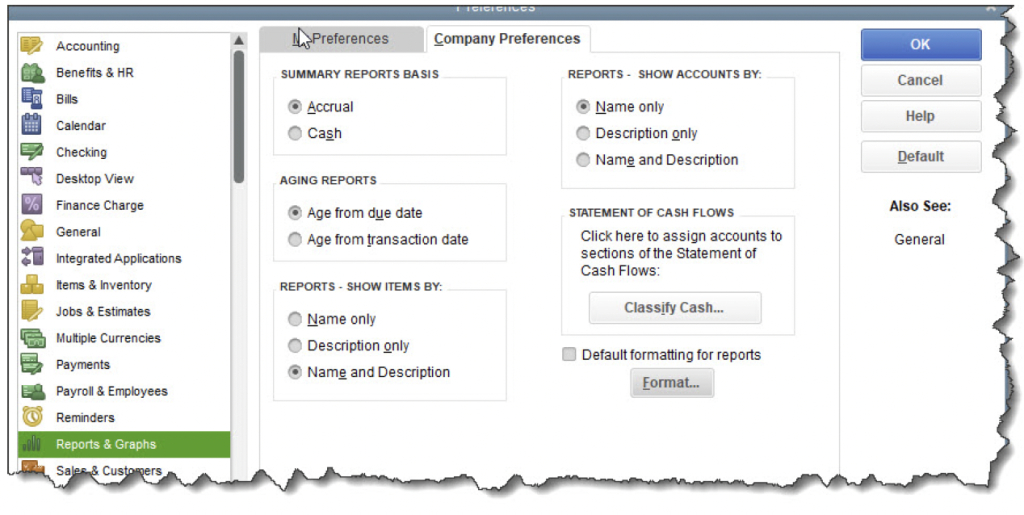Open the Items & Inventory icon
Image resolution: width=1024 pixels, height=515 pixels.
(x=32, y=285)
